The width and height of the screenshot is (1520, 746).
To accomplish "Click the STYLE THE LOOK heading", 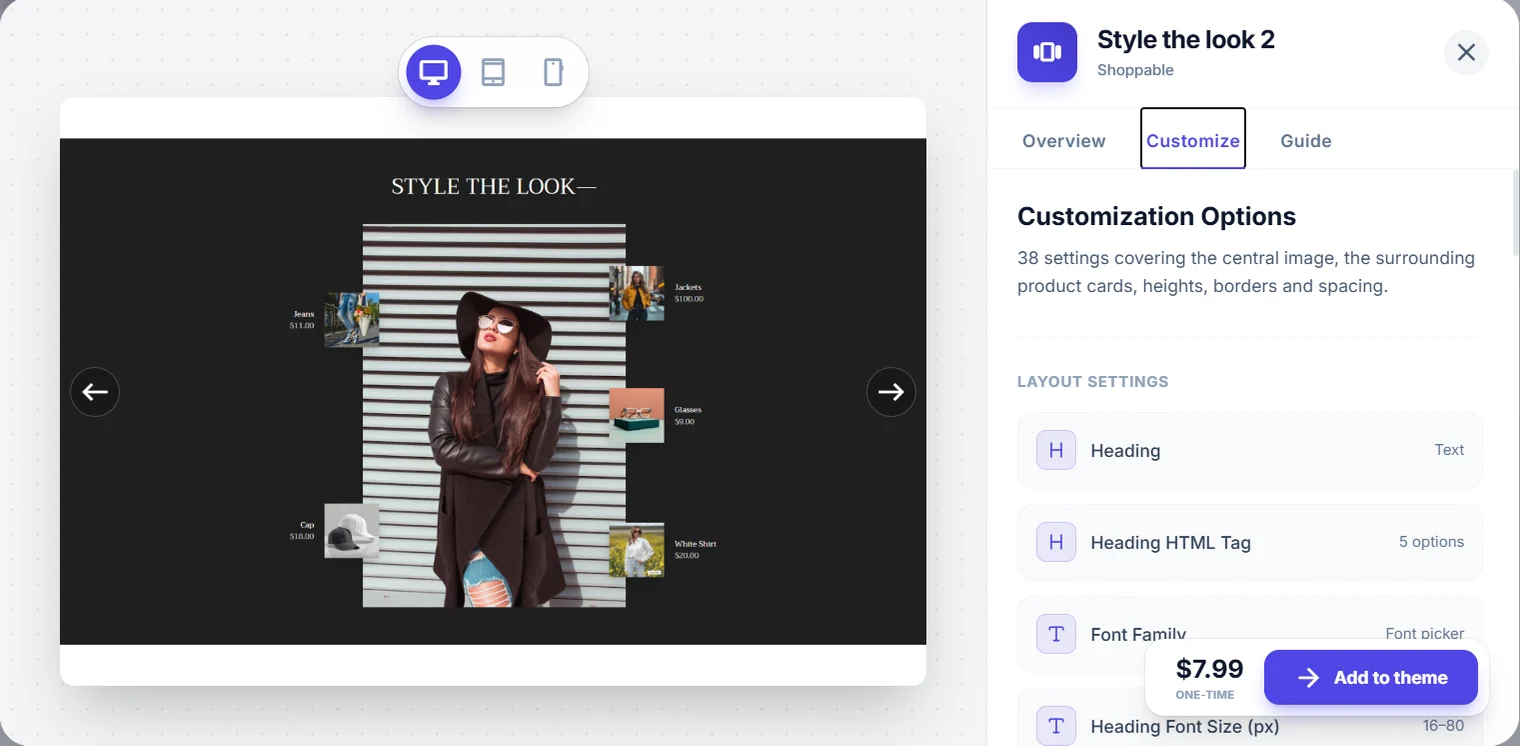I will pos(494,187).
